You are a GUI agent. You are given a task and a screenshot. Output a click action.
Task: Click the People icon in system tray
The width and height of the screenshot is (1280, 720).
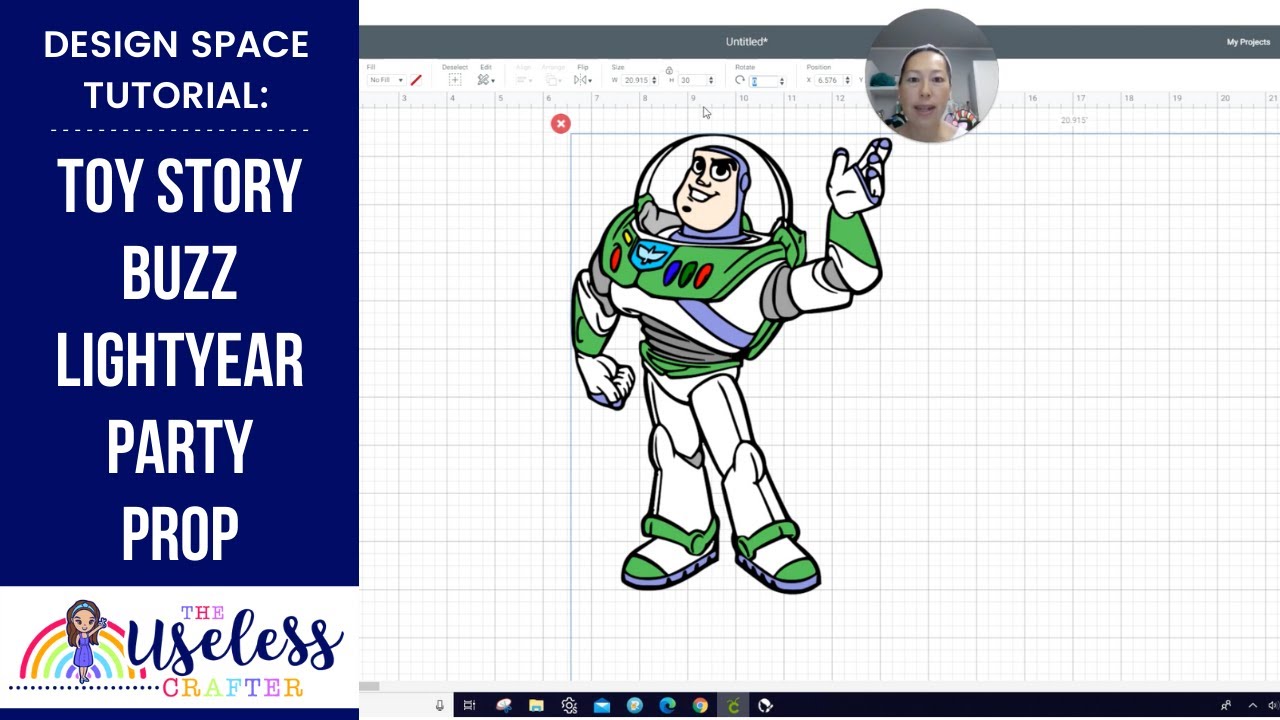[x=1226, y=705]
